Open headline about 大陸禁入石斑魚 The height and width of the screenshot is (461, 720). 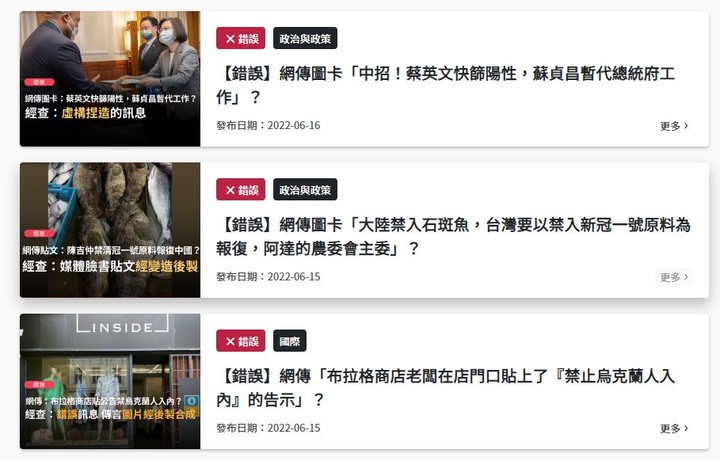(454, 236)
